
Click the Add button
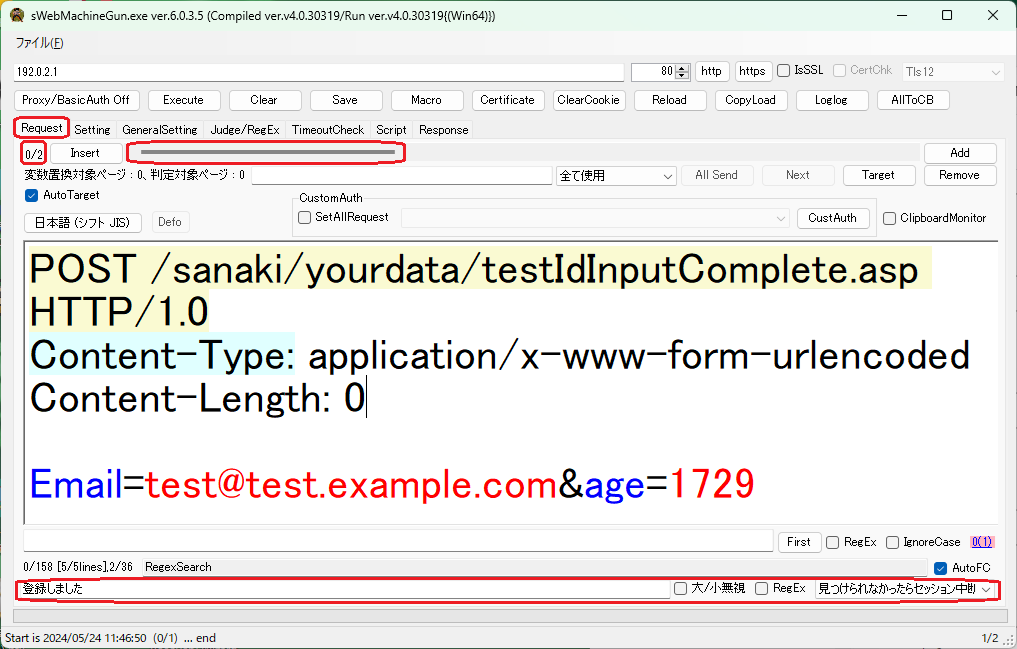point(960,153)
